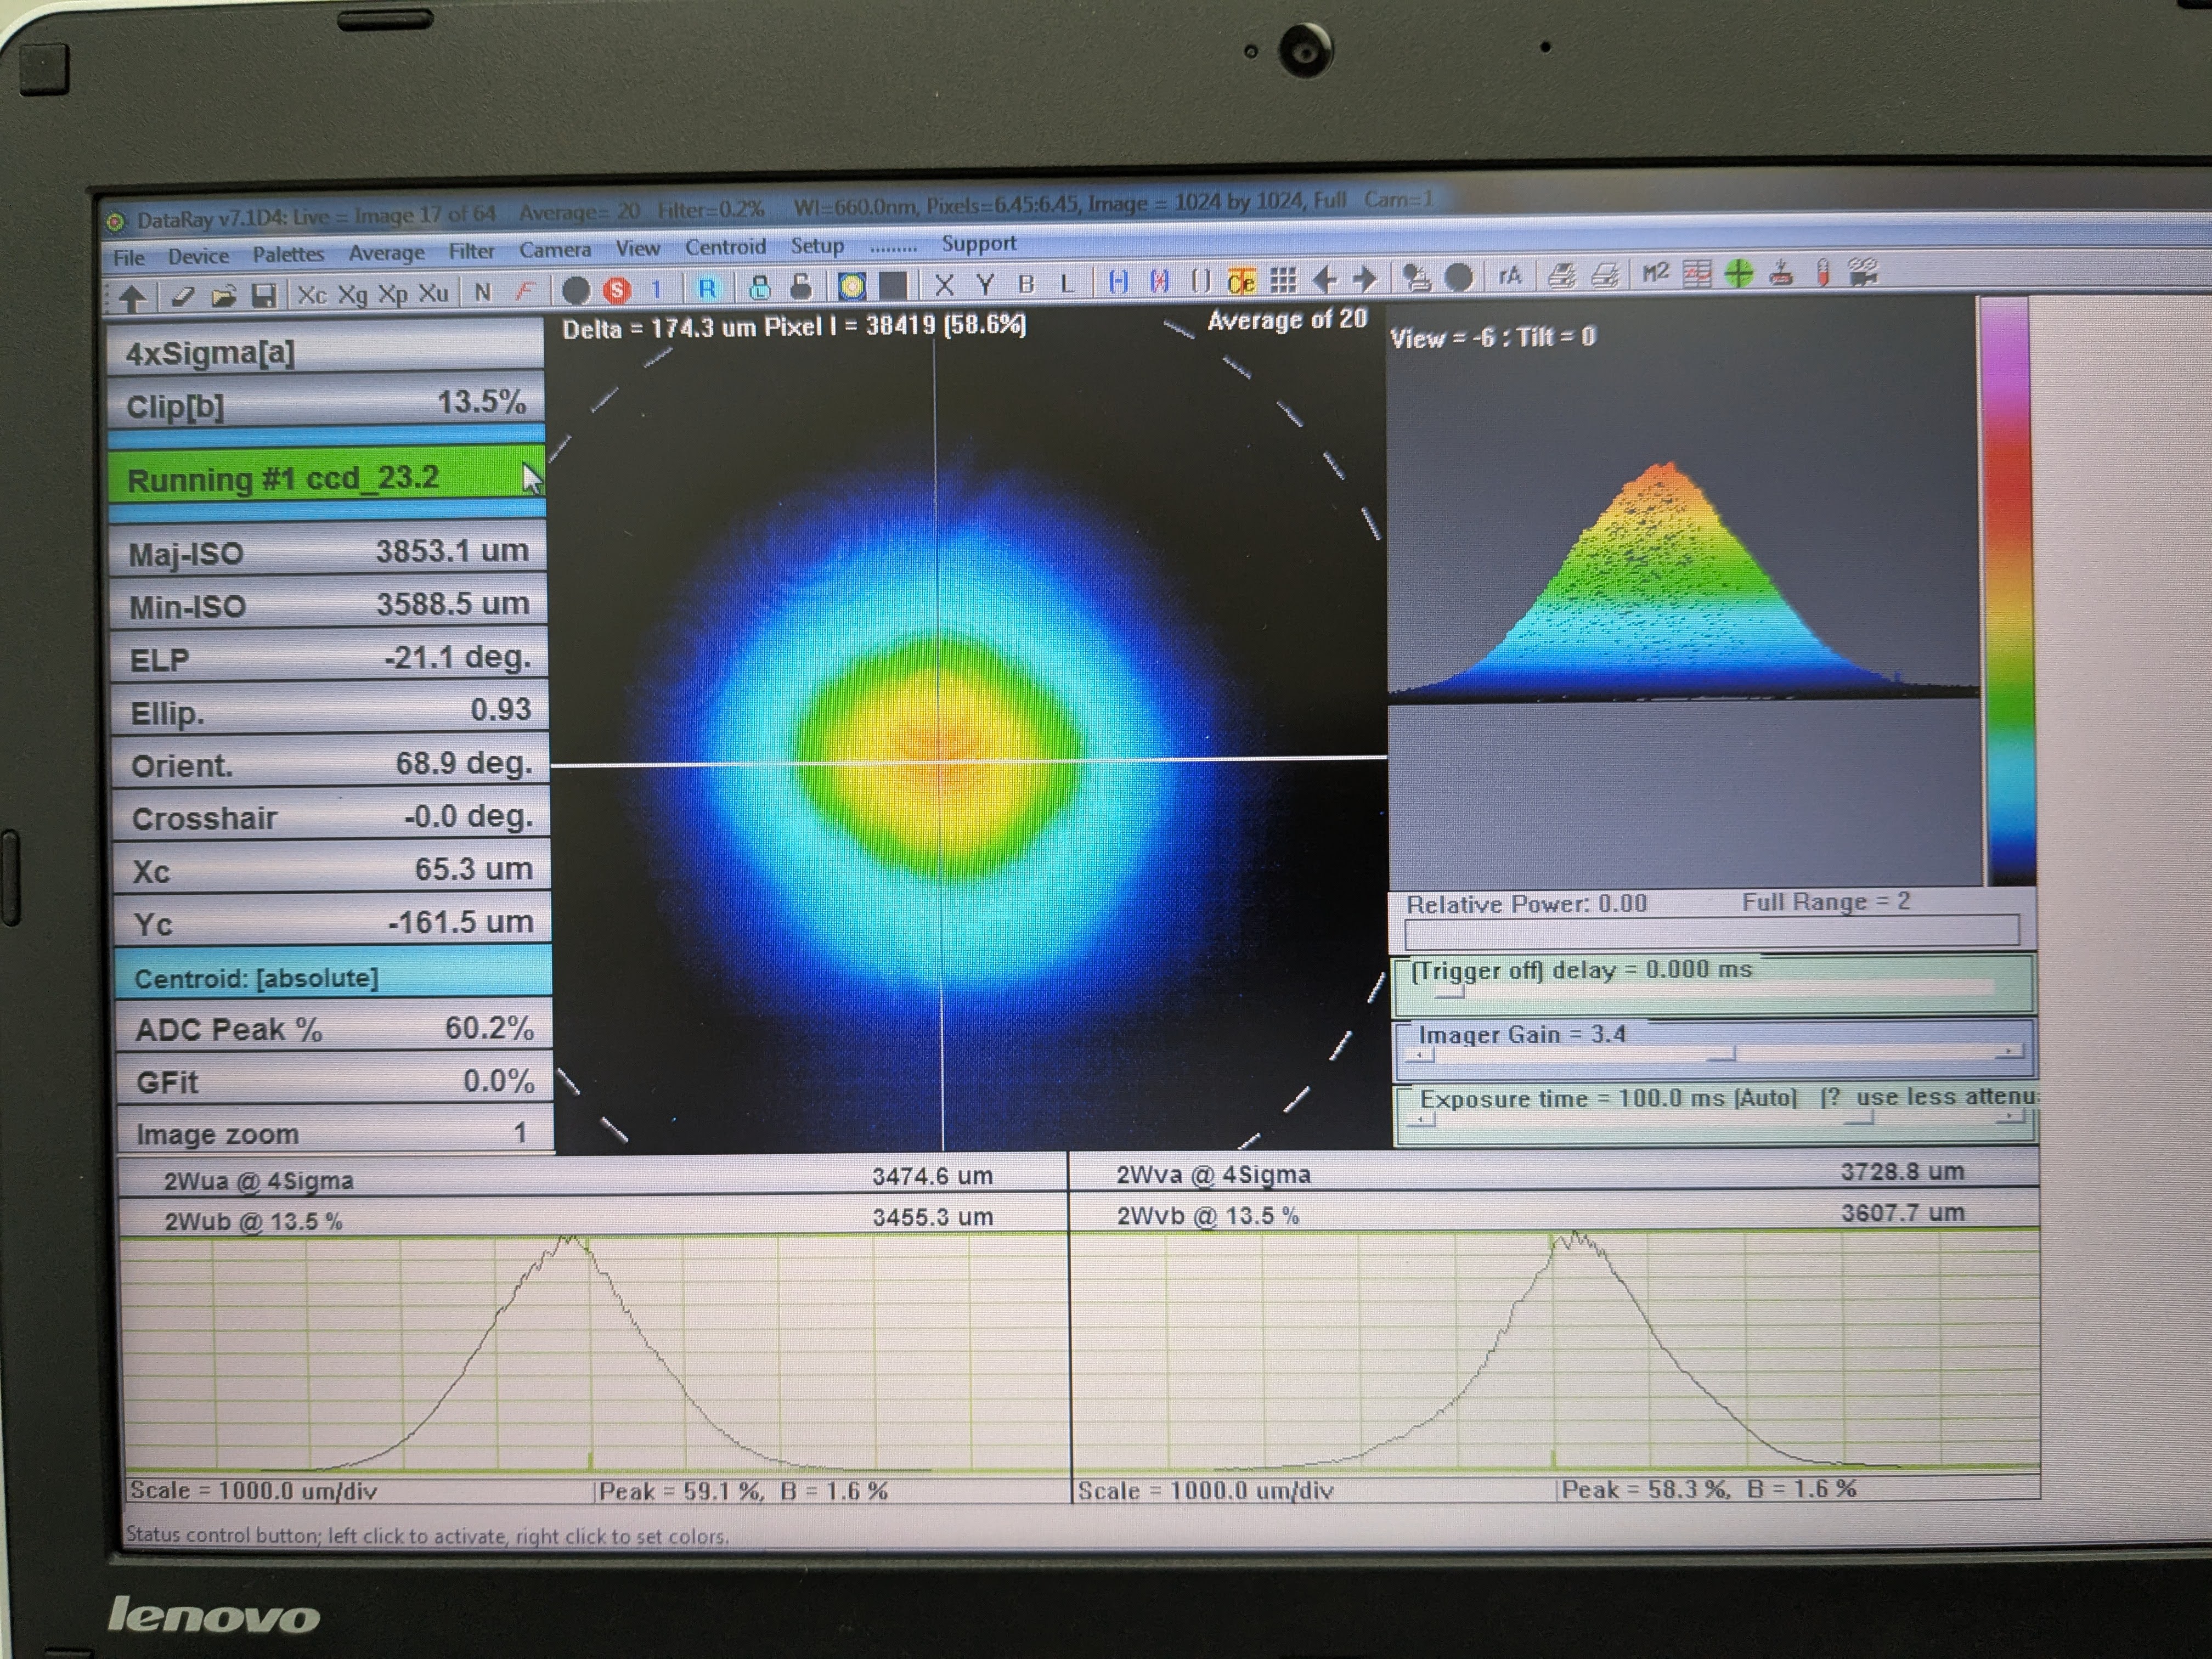Click the save floppy disk icon

(263, 295)
